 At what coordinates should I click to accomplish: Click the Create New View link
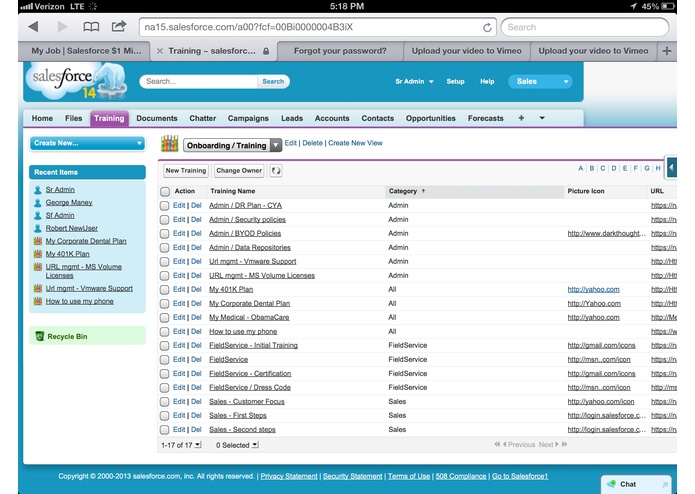tap(355, 143)
